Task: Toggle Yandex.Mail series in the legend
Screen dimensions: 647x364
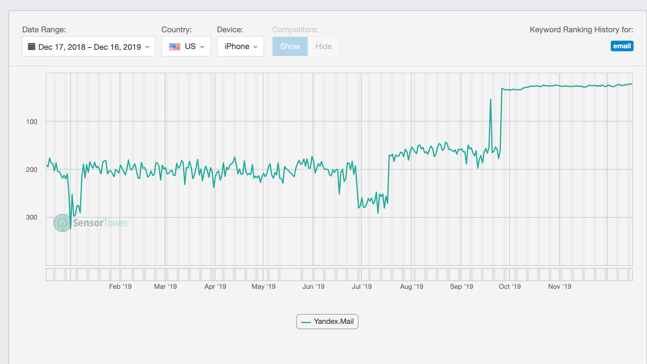Action: point(327,321)
